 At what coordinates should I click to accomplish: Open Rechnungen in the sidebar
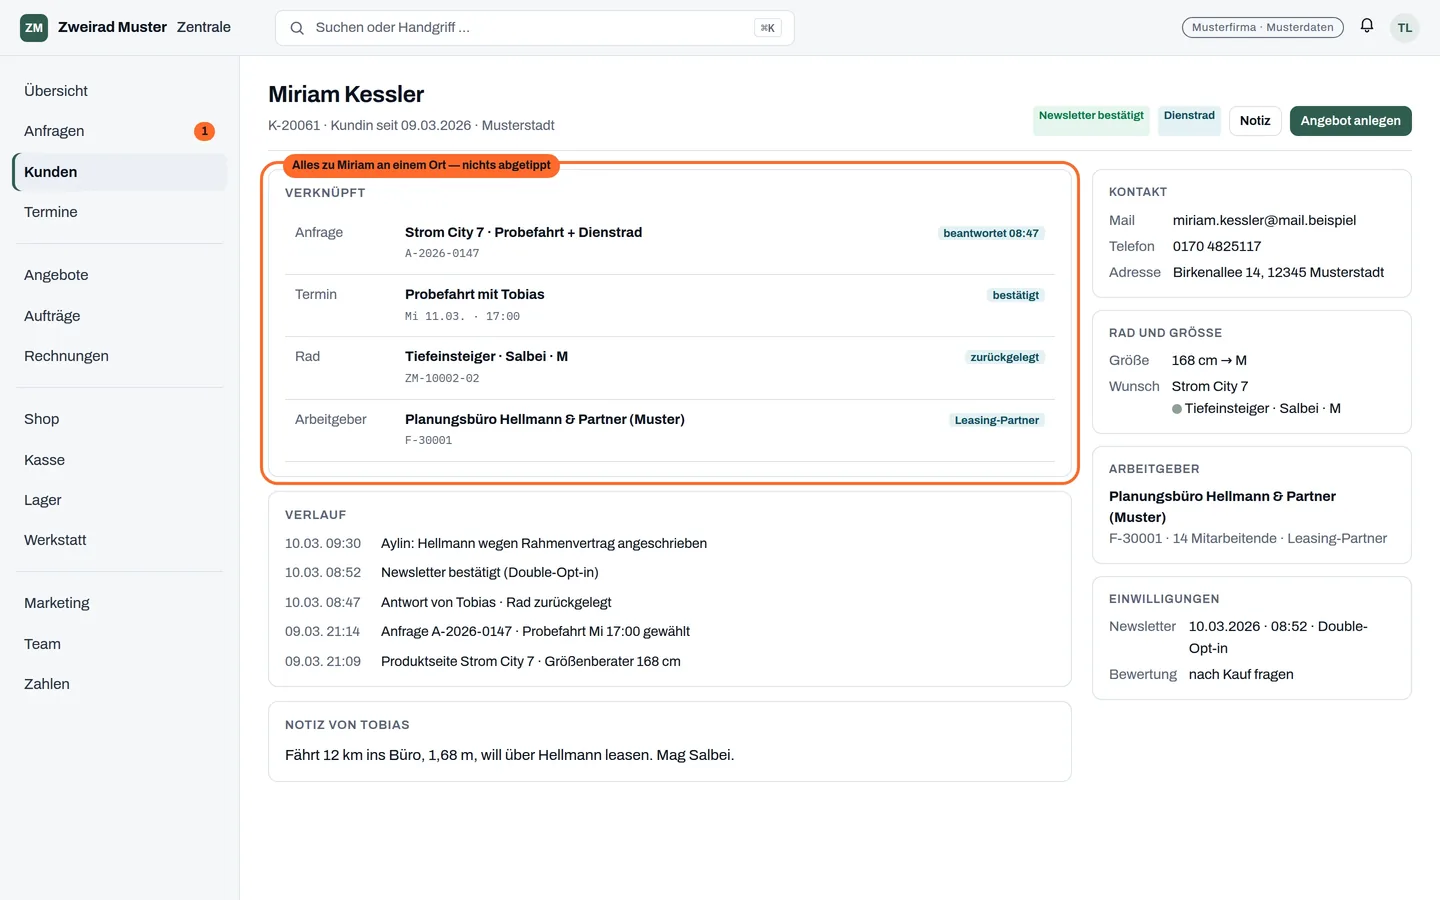(x=120, y=356)
